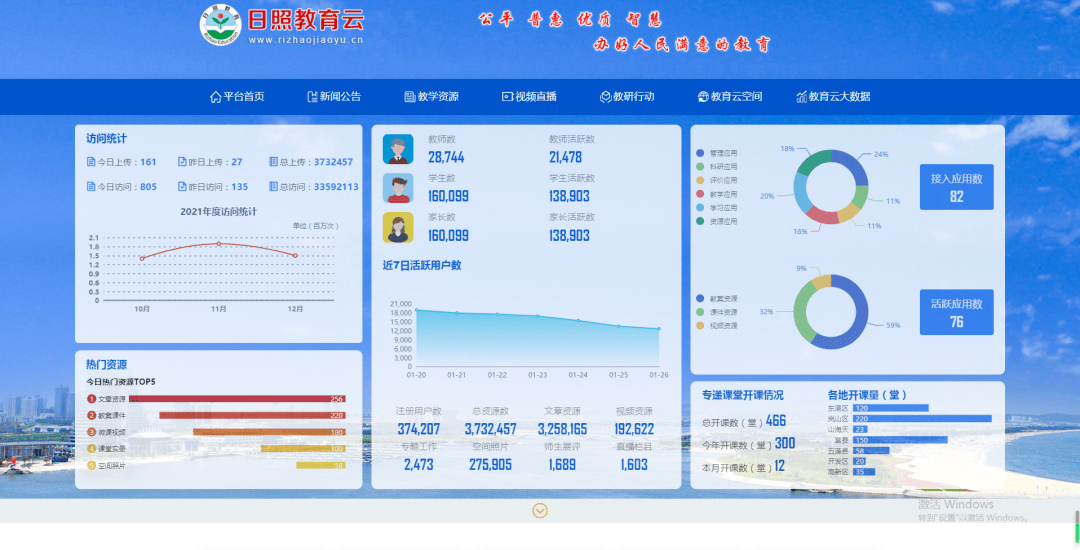Viewport: 1080px width, 550px height.
Task: Click the website address www.rizhaojiaoyu.cn
Action: 306,40
